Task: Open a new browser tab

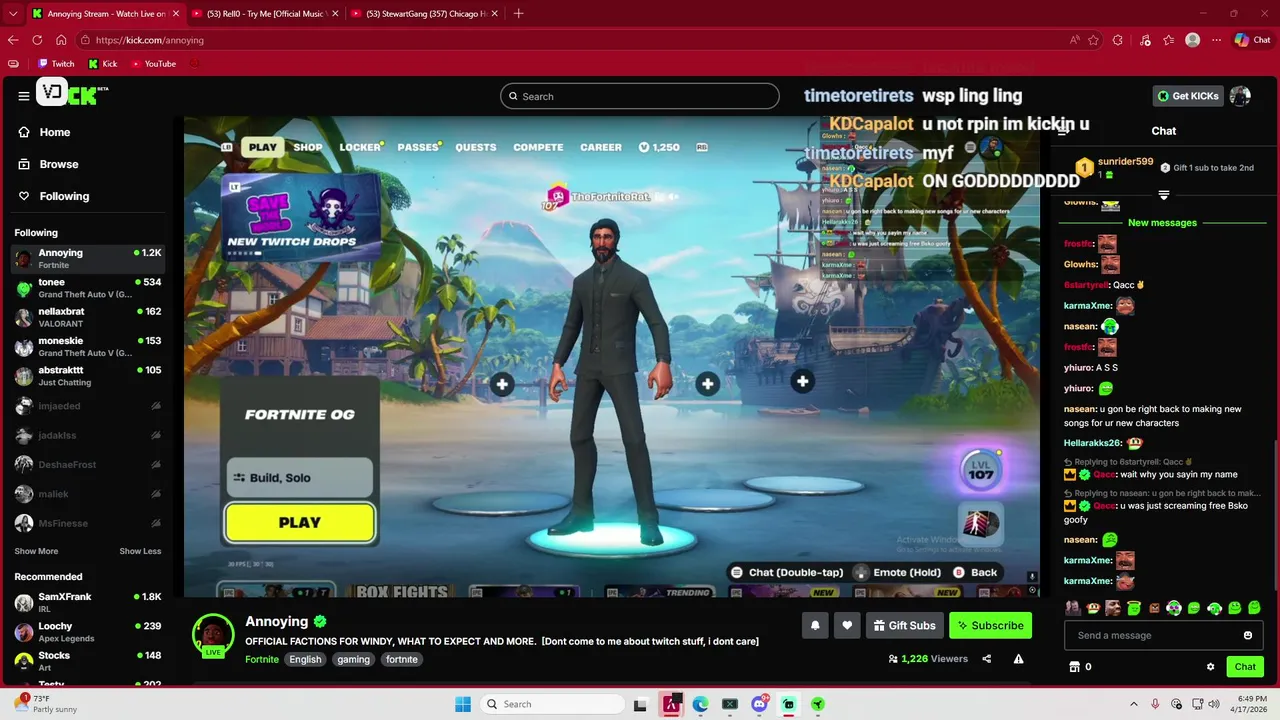Action: point(518,14)
